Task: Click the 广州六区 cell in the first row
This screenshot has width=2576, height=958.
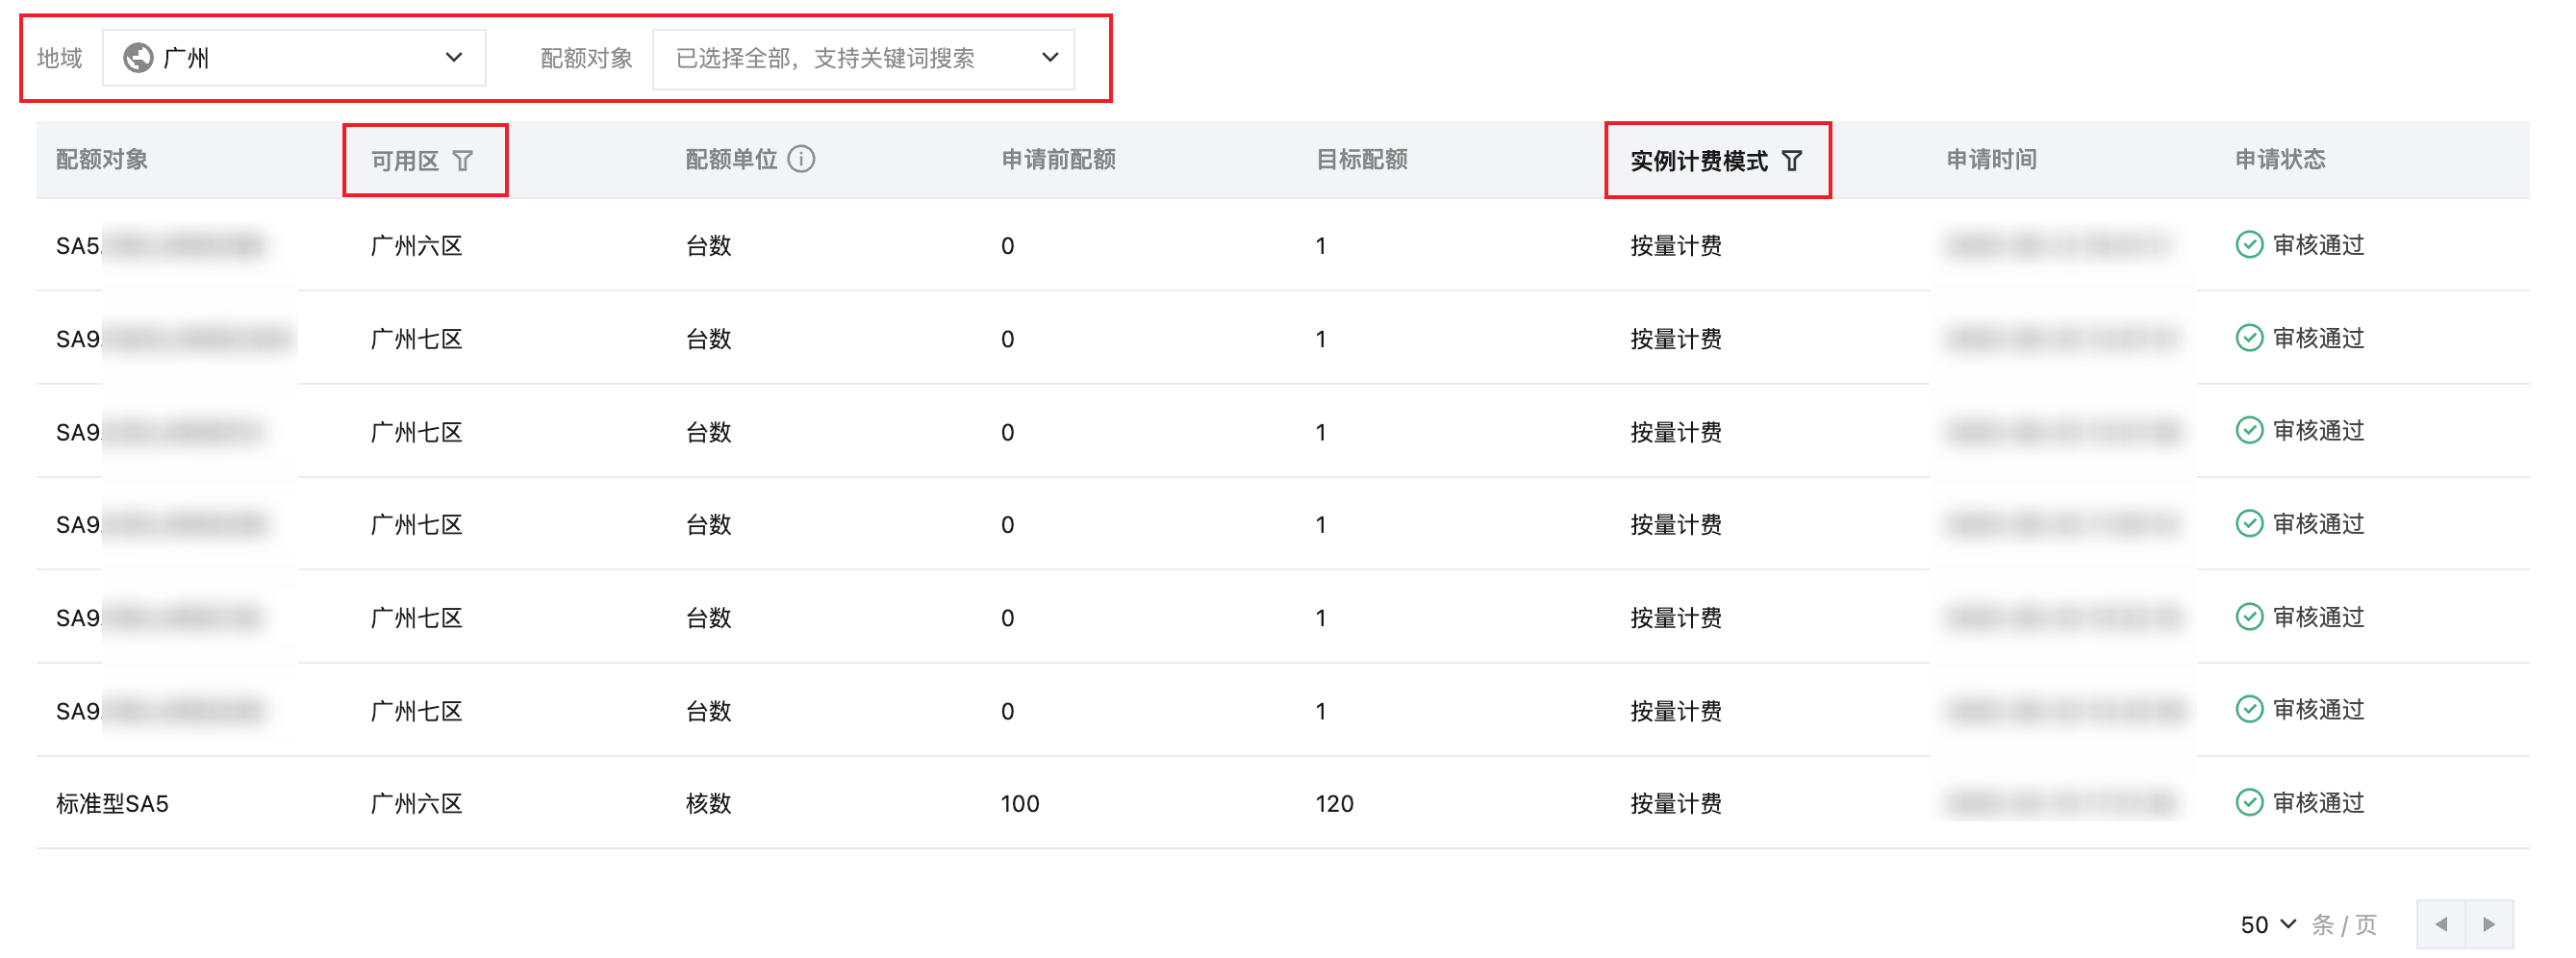Action: (x=416, y=246)
